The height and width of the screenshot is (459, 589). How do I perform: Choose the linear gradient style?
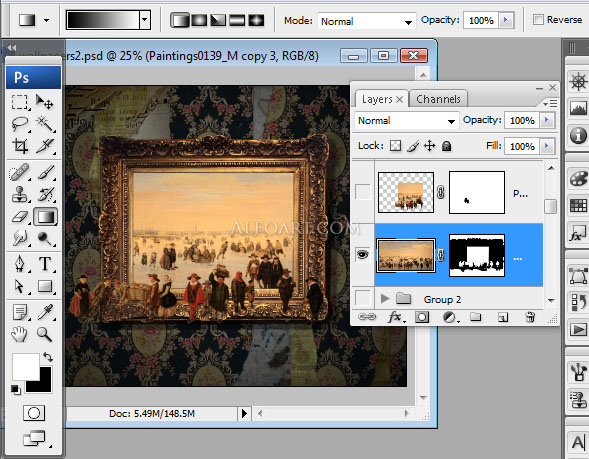[x=180, y=20]
